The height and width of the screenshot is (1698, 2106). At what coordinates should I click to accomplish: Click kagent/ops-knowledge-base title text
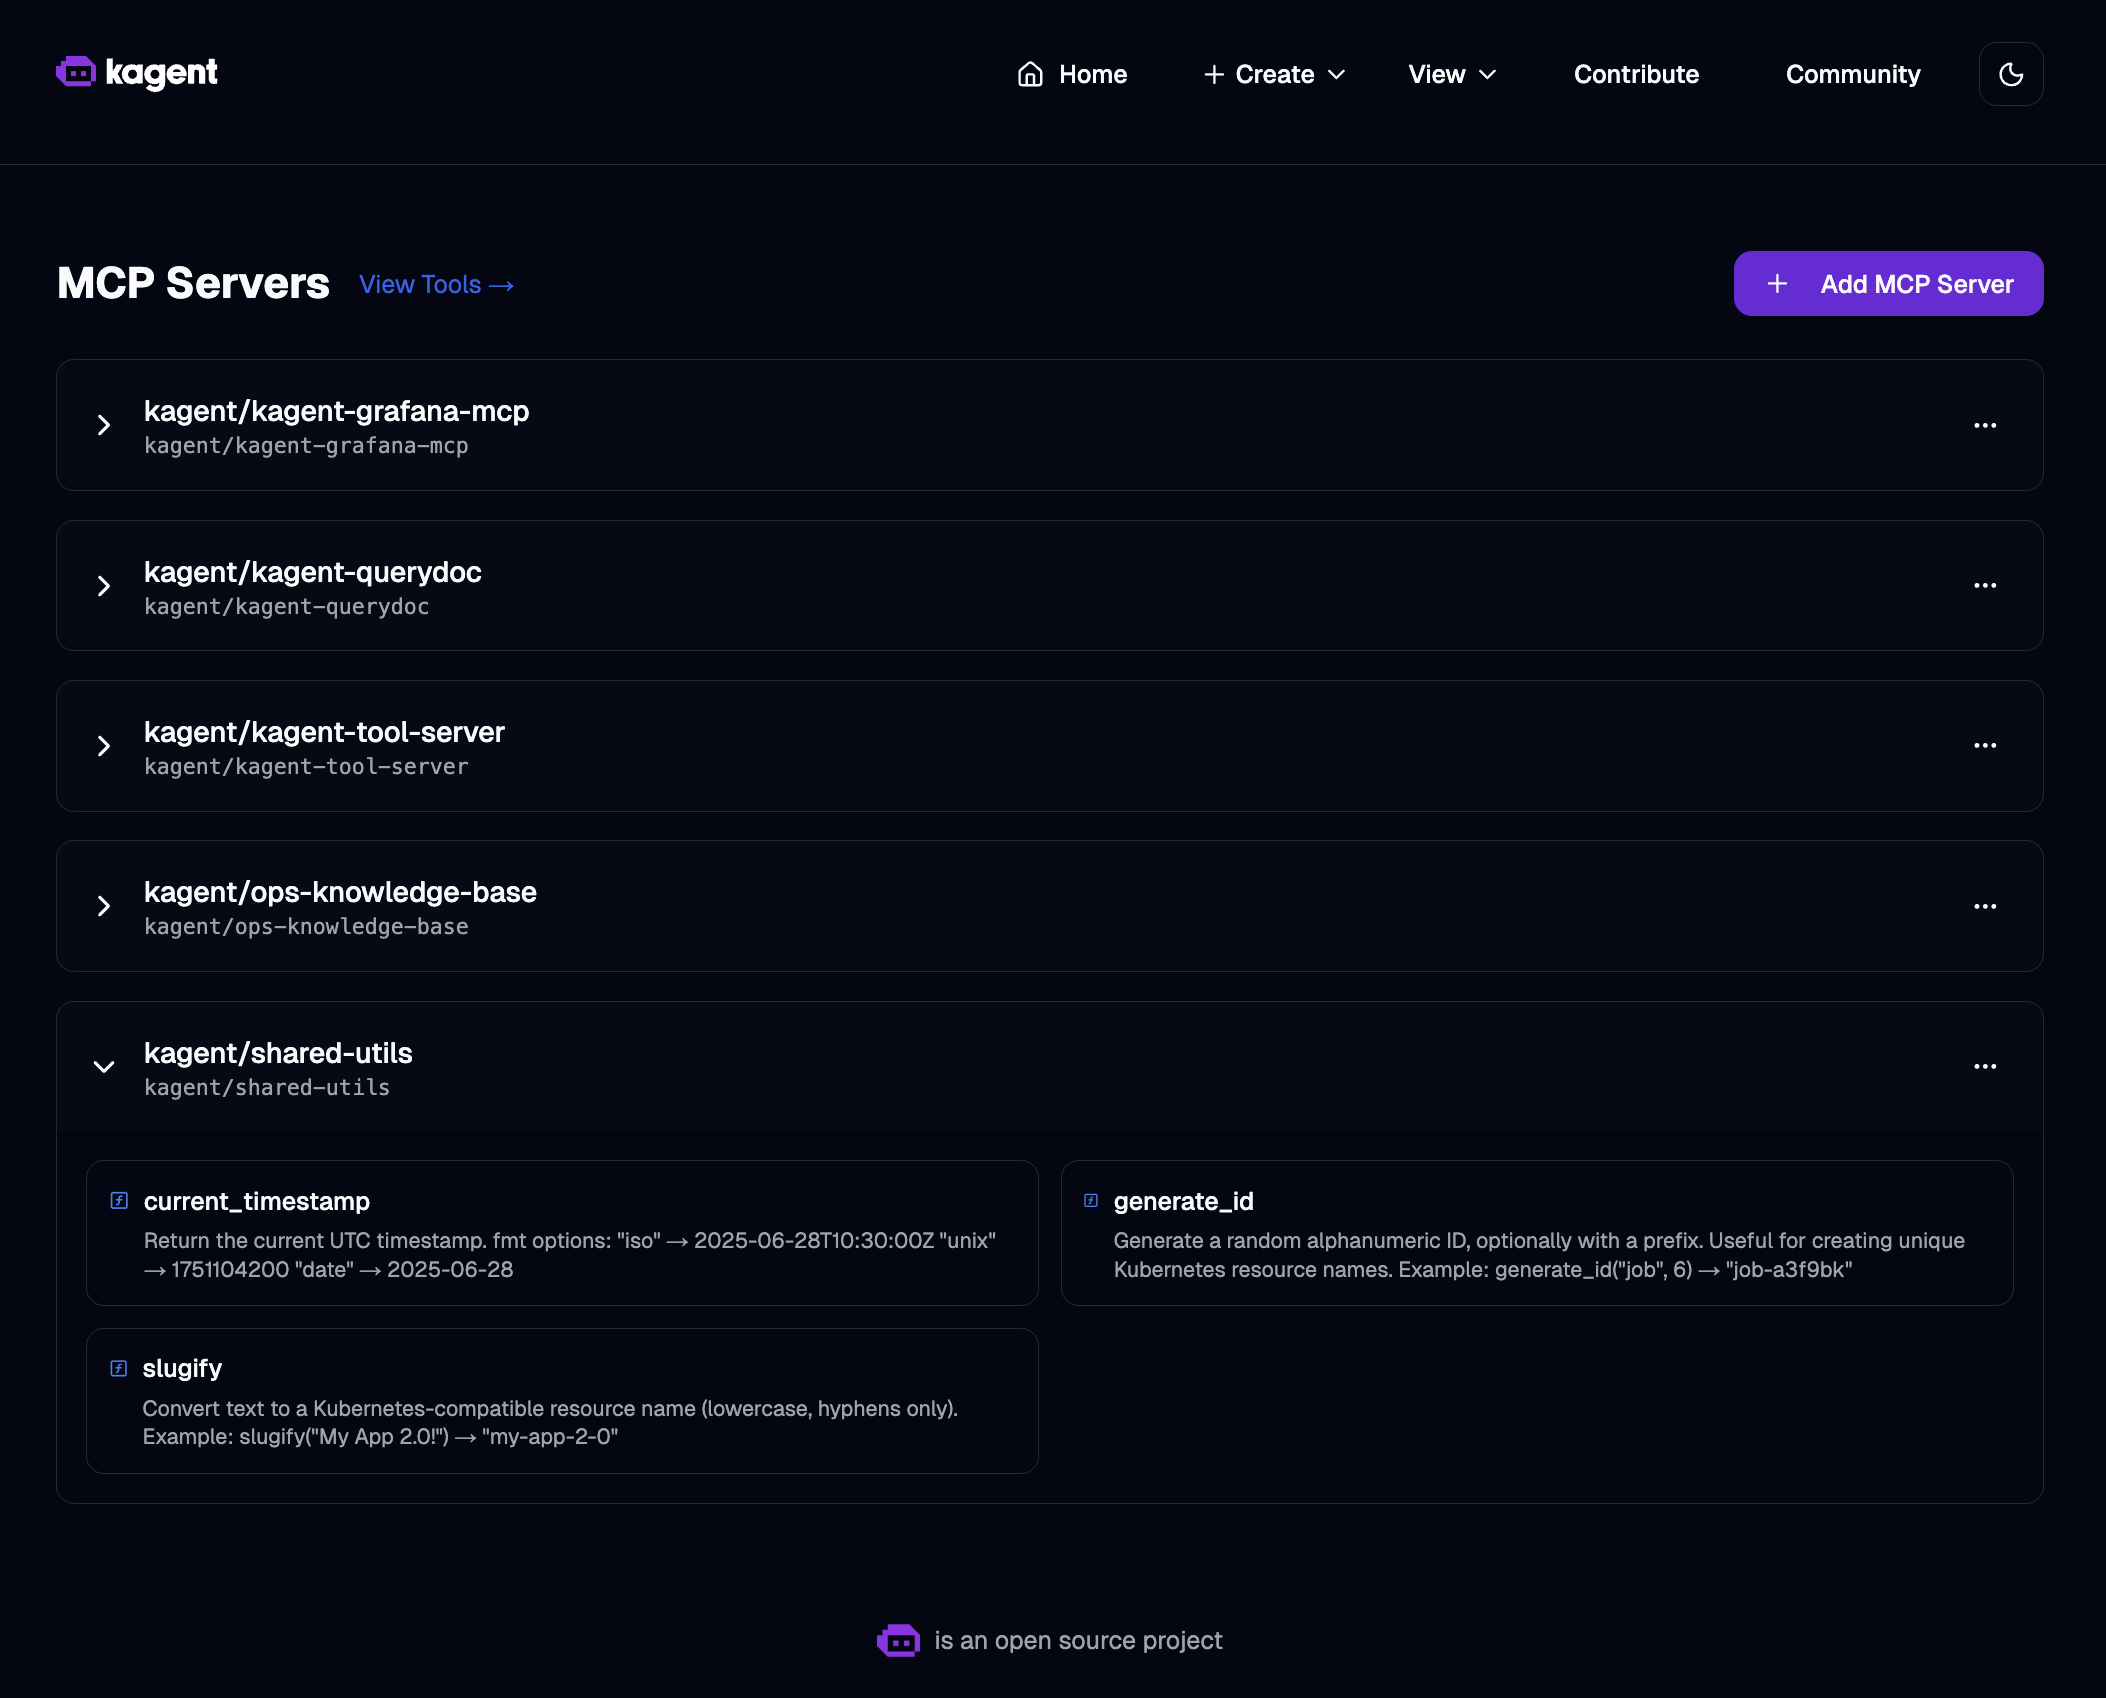click(340, 892)
